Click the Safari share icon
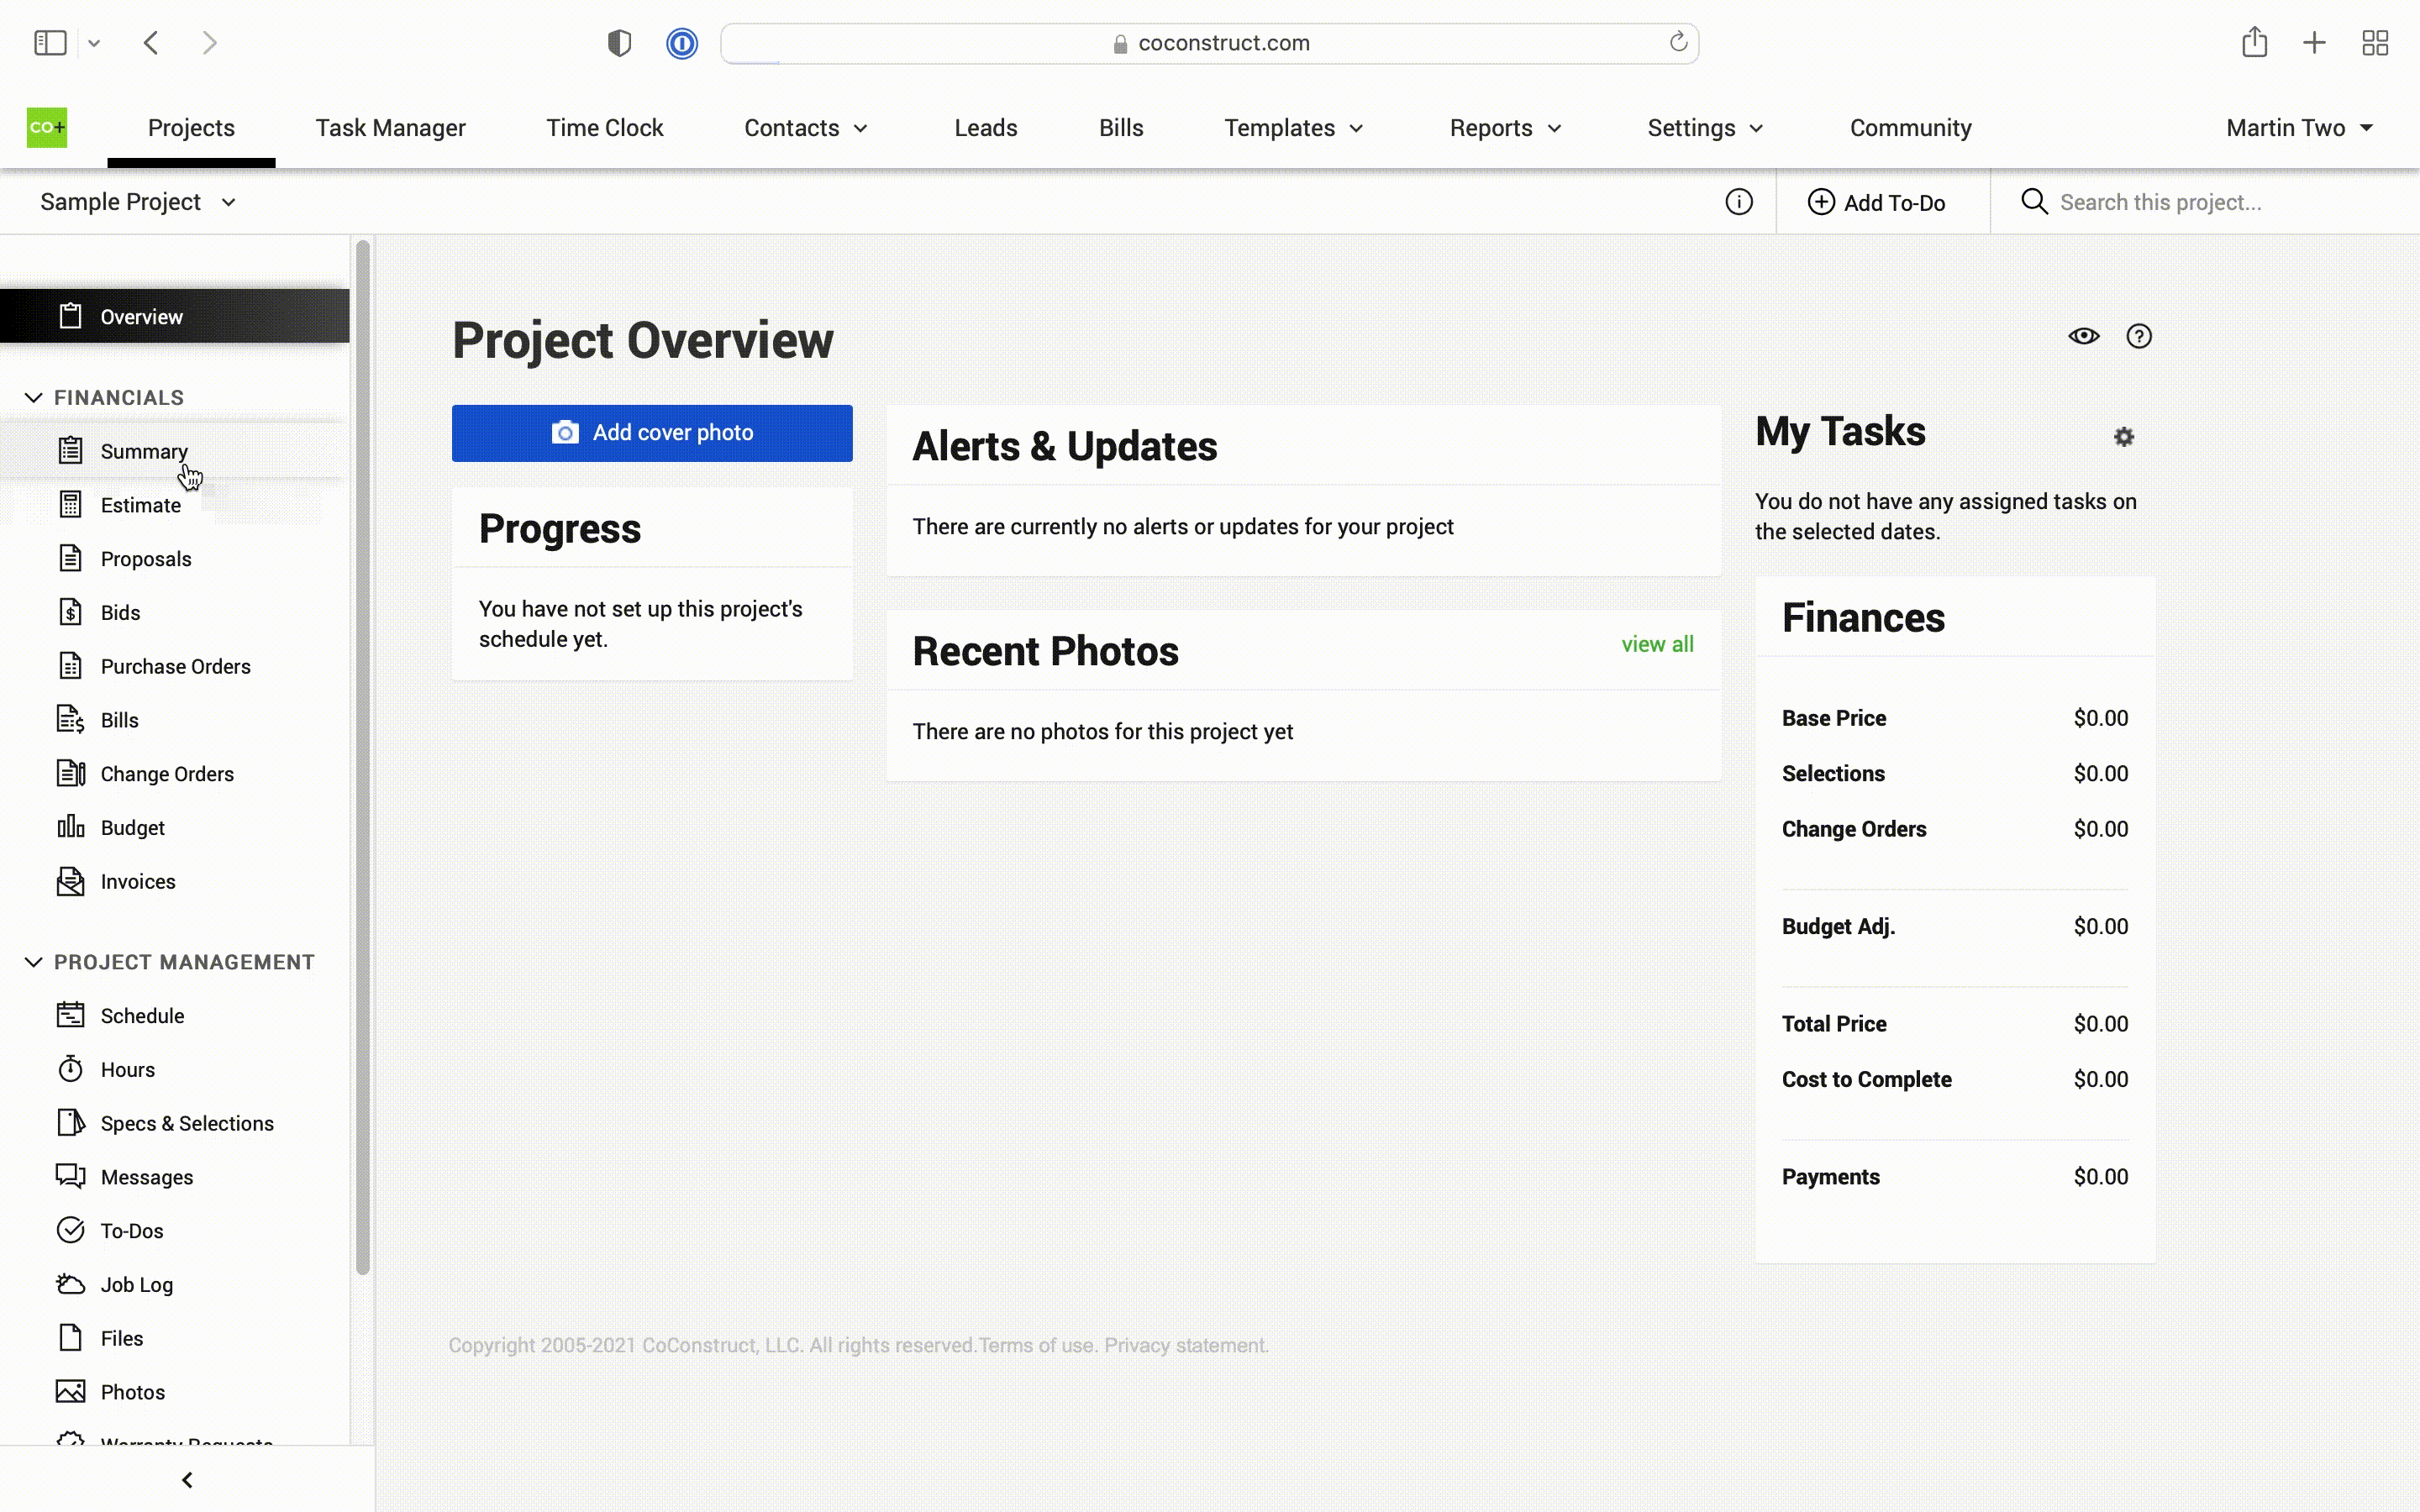 coord(2254,42)
